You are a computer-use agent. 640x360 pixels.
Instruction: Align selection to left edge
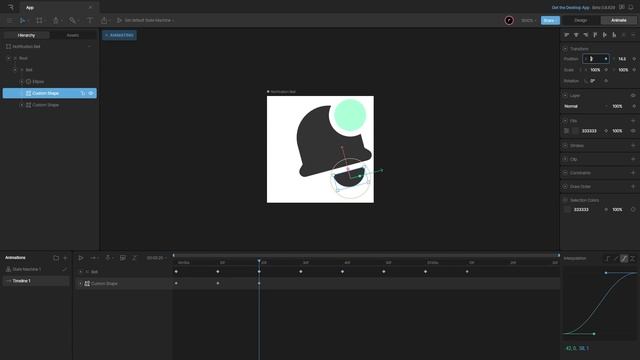(567, 35)
